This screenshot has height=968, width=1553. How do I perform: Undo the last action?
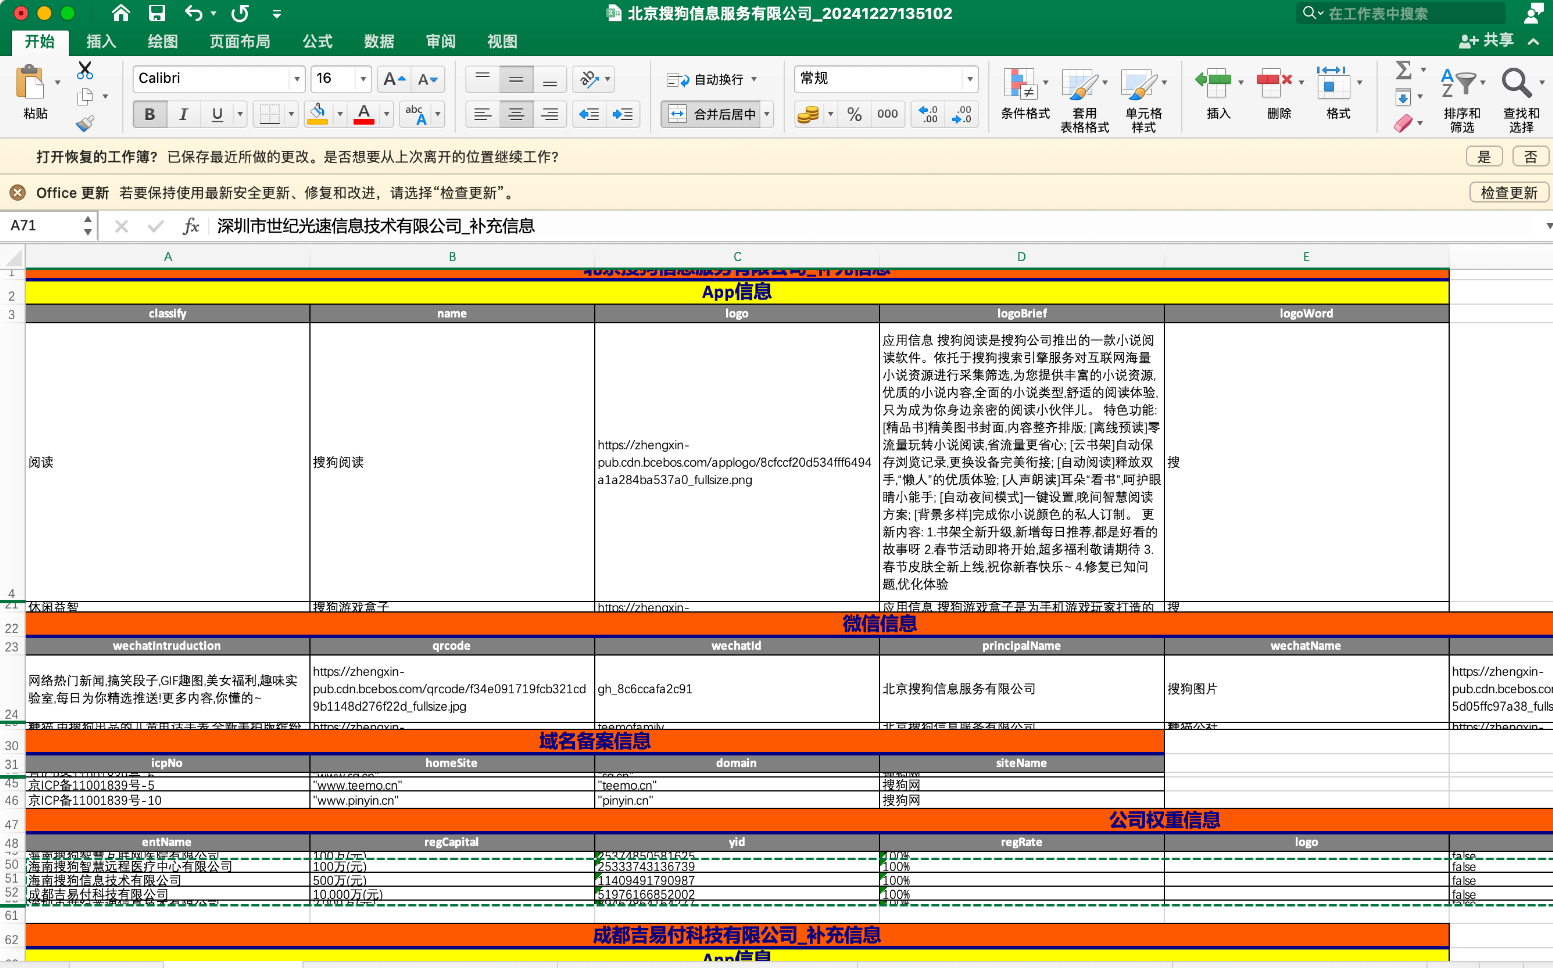click(x=194, y=13)
